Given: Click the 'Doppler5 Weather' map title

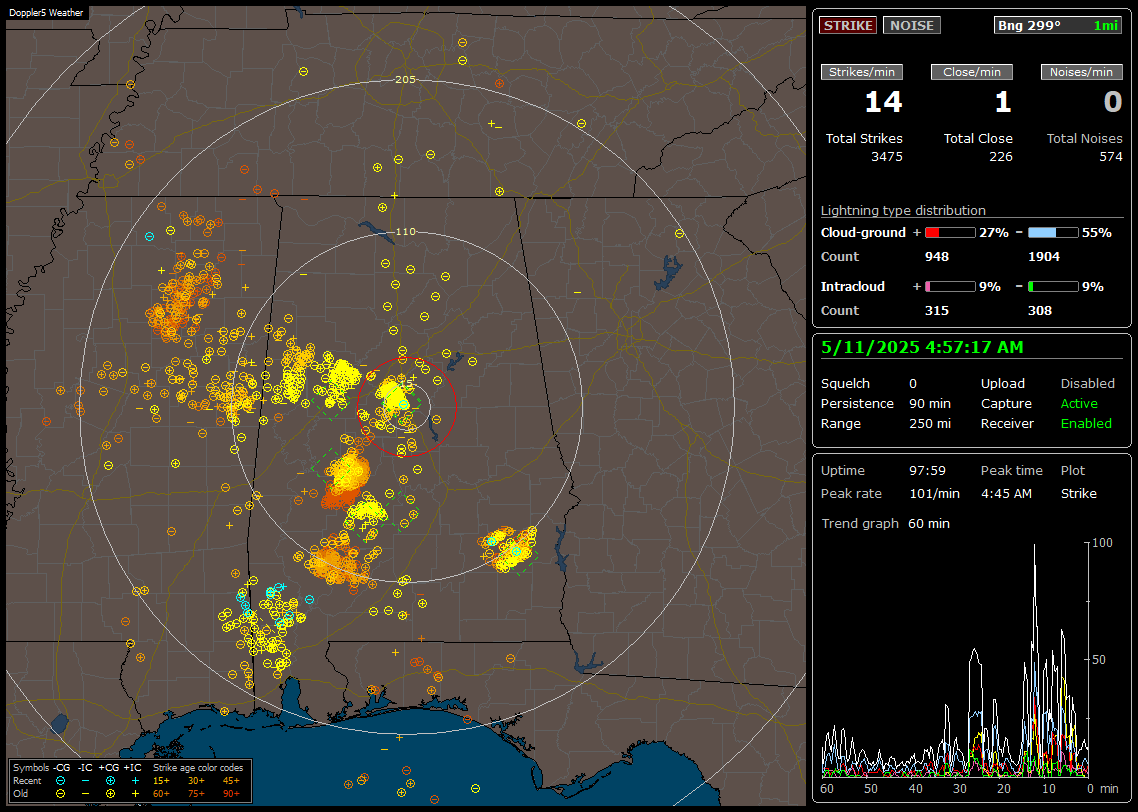Looking at the screenshot, I should pyautogui.click(x=46, y=13).
